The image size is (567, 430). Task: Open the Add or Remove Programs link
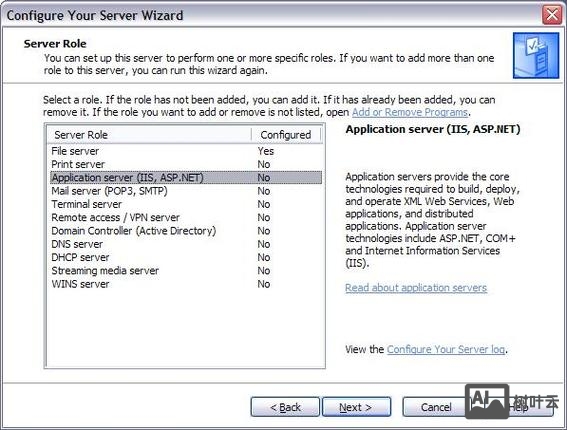pos(410,112)
